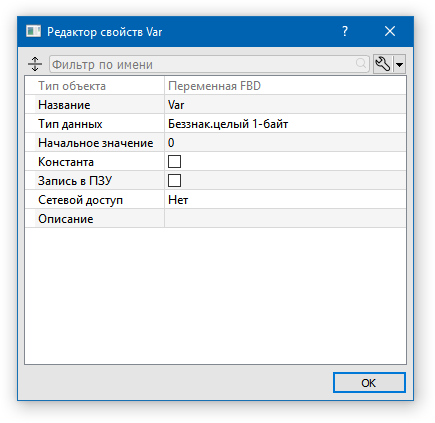Toggle the Константа checkbox
Screen dimensions: 435x423
click(174, 162)
